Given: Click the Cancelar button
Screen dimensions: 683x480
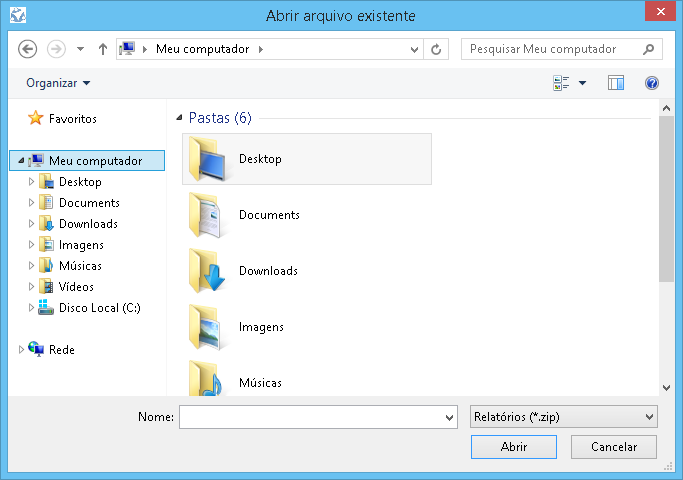Looking at the screenshot, I should tap(614, 447).
